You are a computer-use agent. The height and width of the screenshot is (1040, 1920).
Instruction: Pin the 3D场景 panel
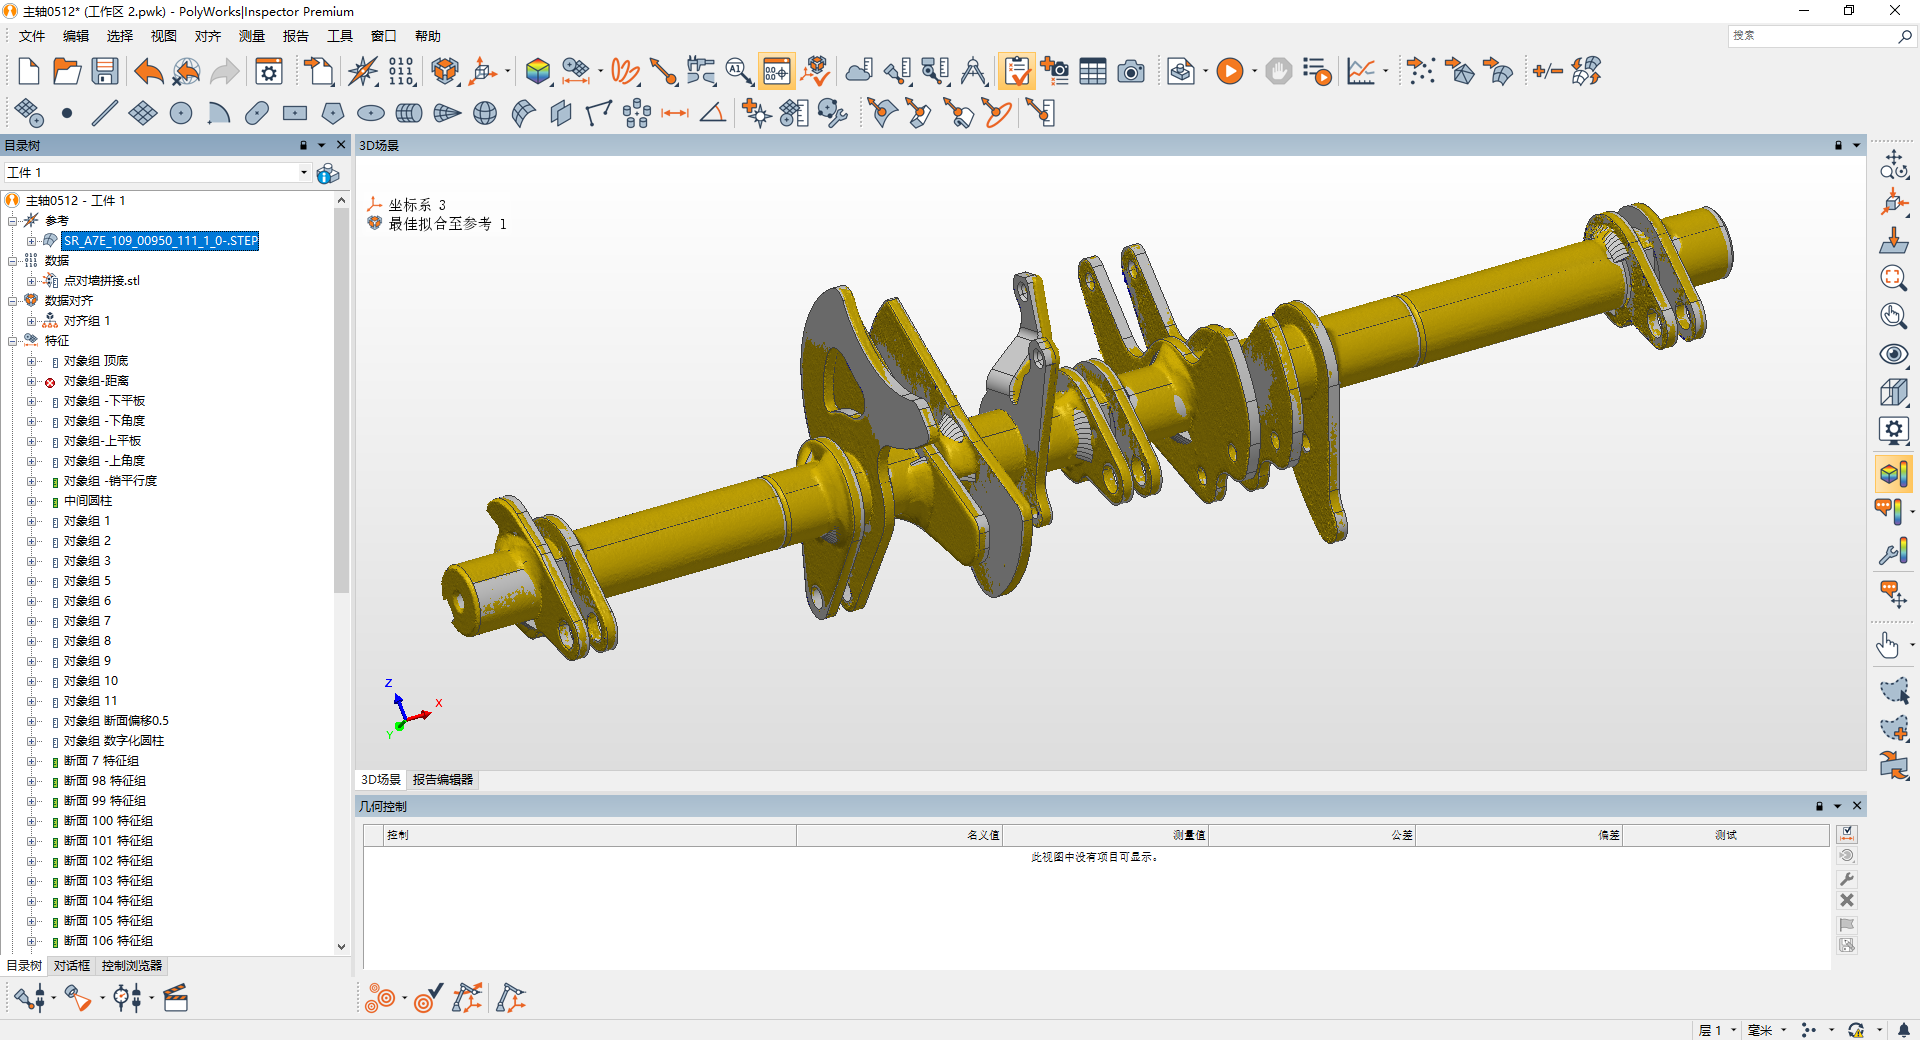[1838, 146]
